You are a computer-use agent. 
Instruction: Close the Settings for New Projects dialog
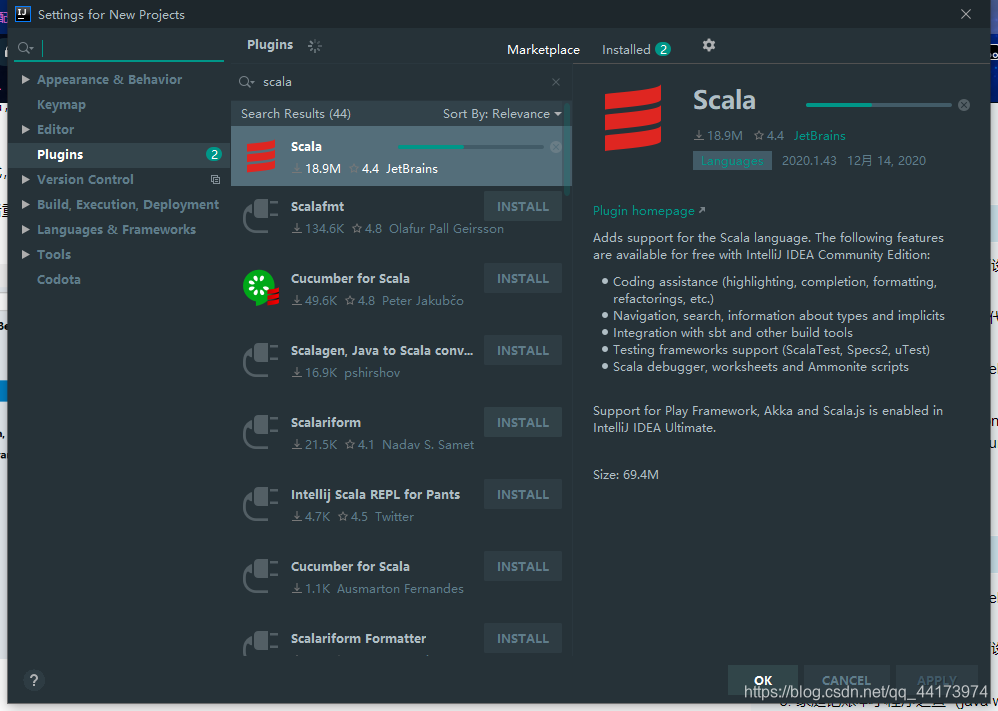click(966, 14)
